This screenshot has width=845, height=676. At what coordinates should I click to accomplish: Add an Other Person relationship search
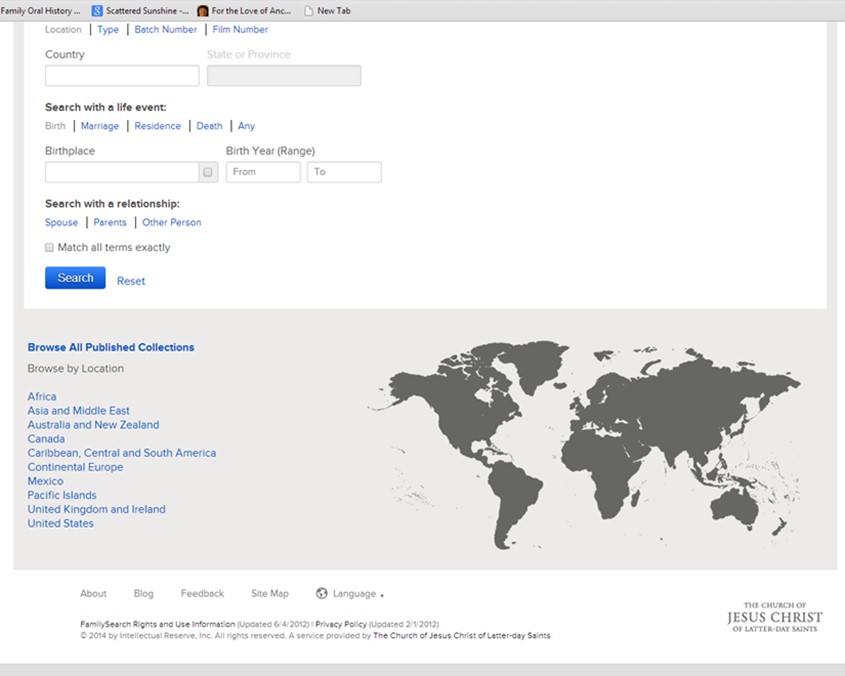(171, 222)
